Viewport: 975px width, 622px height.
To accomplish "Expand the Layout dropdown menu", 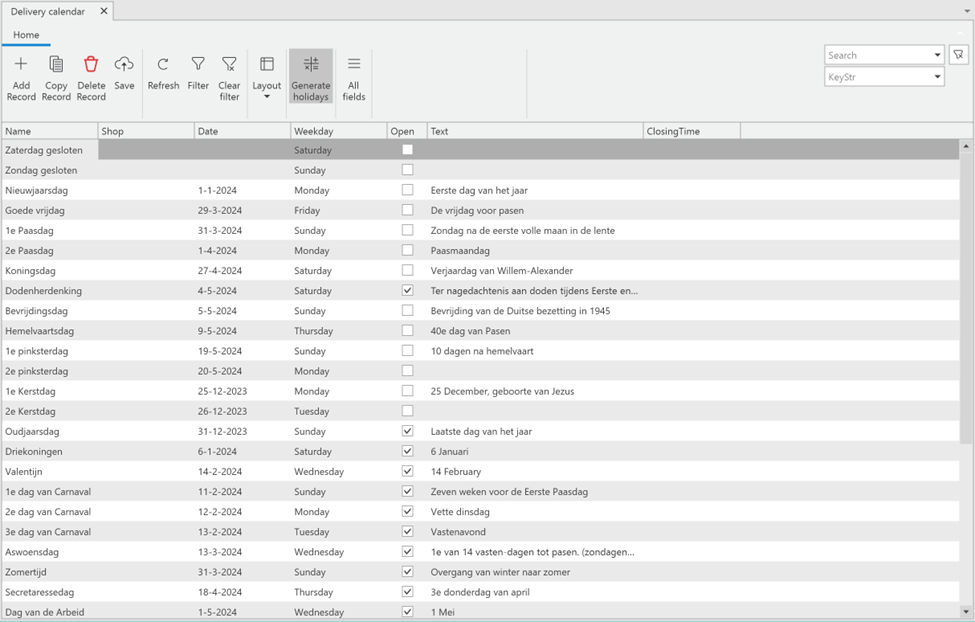I will [267, 96].
